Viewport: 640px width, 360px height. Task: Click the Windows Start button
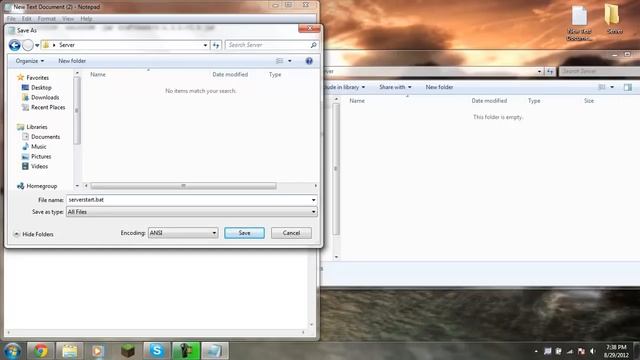pos(12,351)
